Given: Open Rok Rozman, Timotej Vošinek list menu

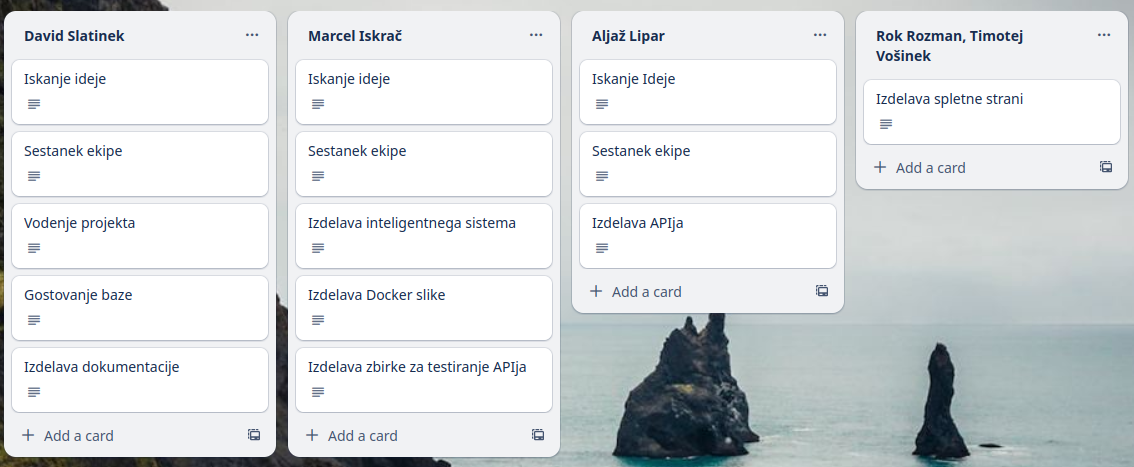Looking at the screenshot, I should (x=1104, y=35).
